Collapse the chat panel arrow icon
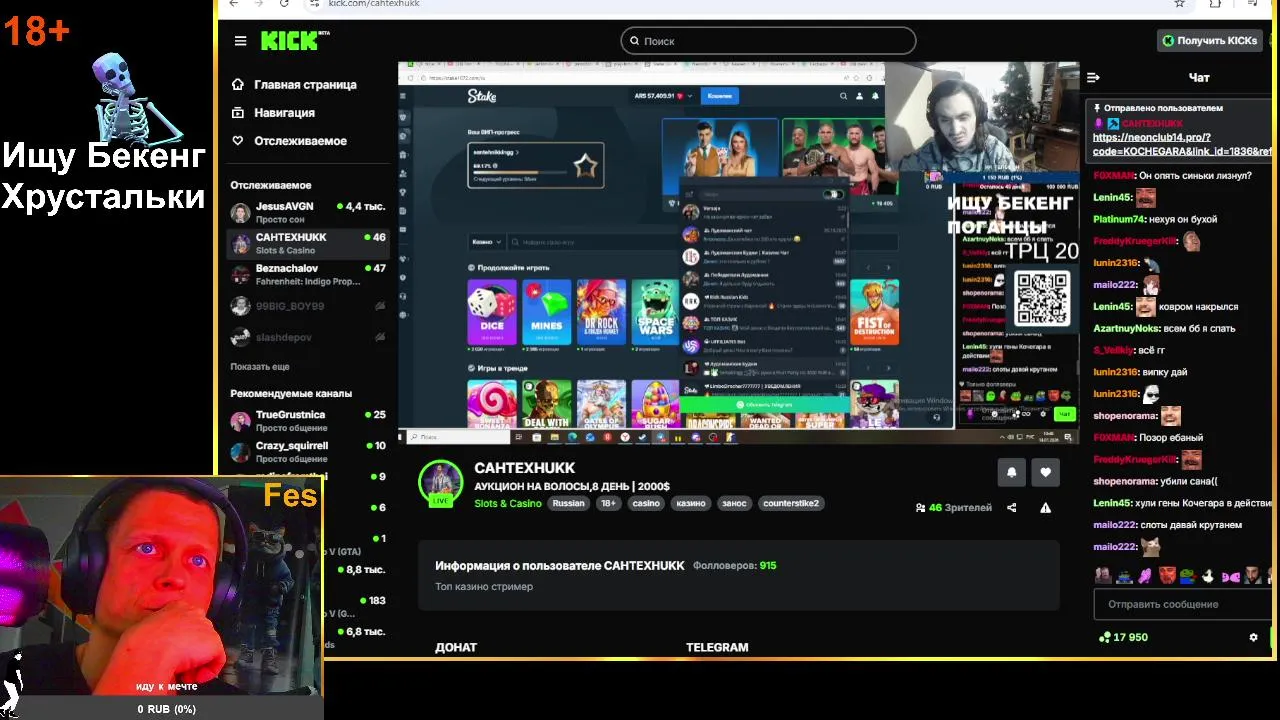Screen dimensions: 1280x720 [x=1093, y=77]
